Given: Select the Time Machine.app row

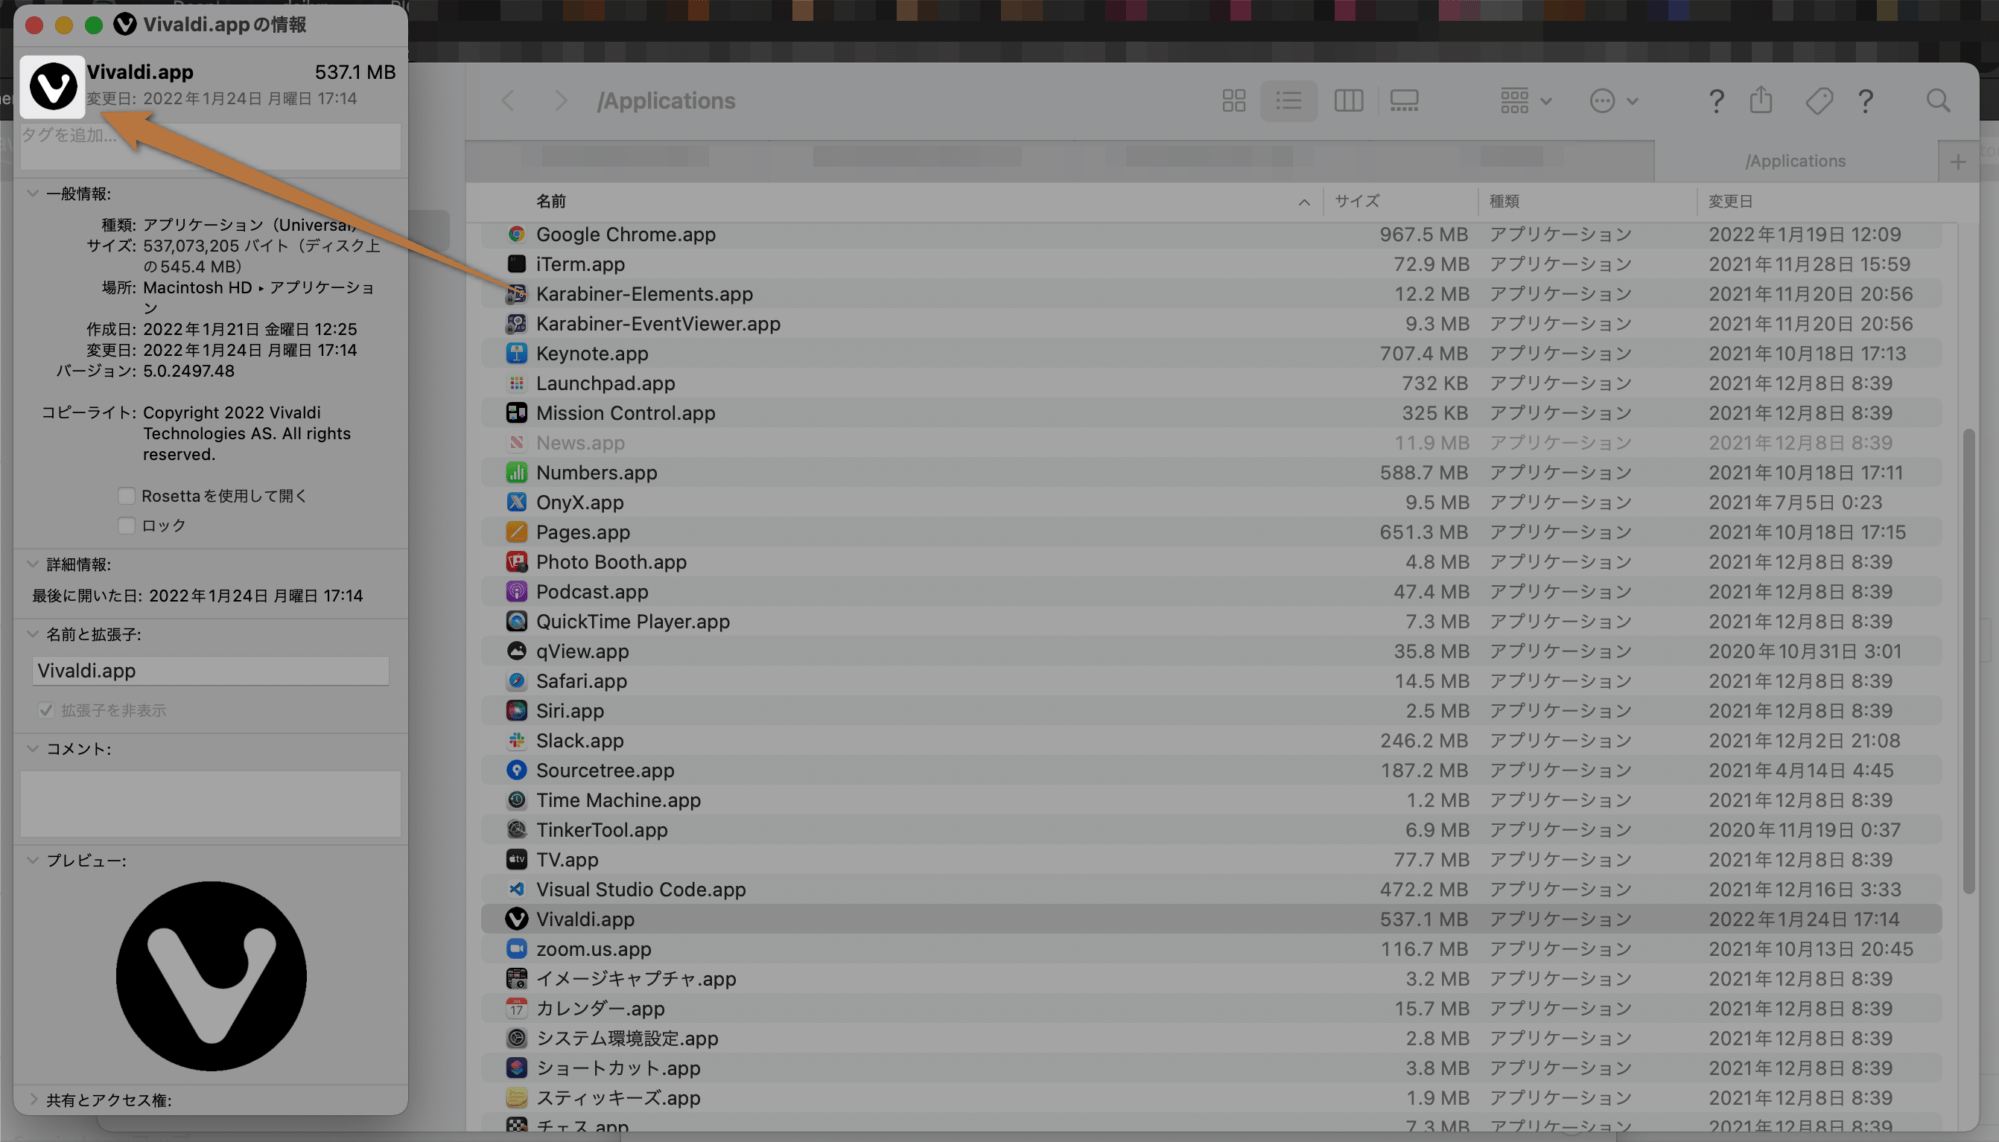Looking at the screenshot, I should (x=1211, y=800).
